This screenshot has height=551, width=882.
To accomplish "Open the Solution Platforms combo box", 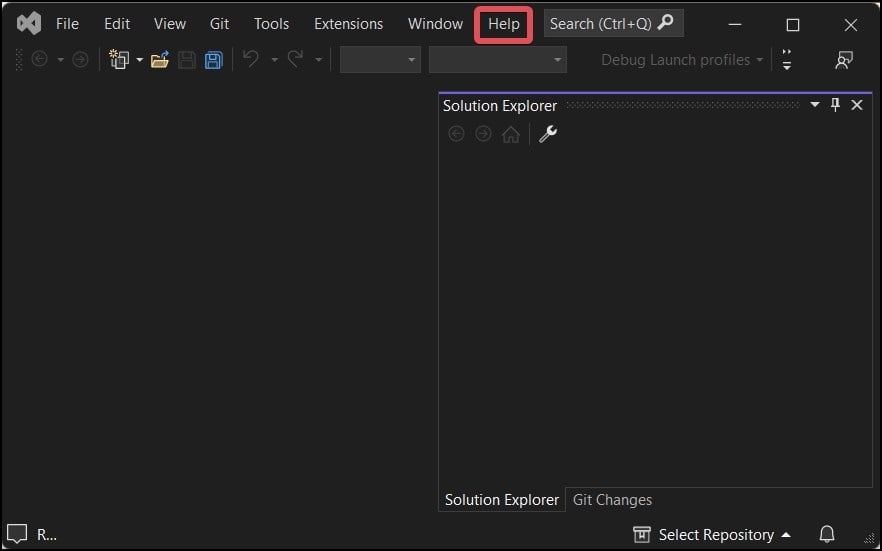I will coord(498,60).
